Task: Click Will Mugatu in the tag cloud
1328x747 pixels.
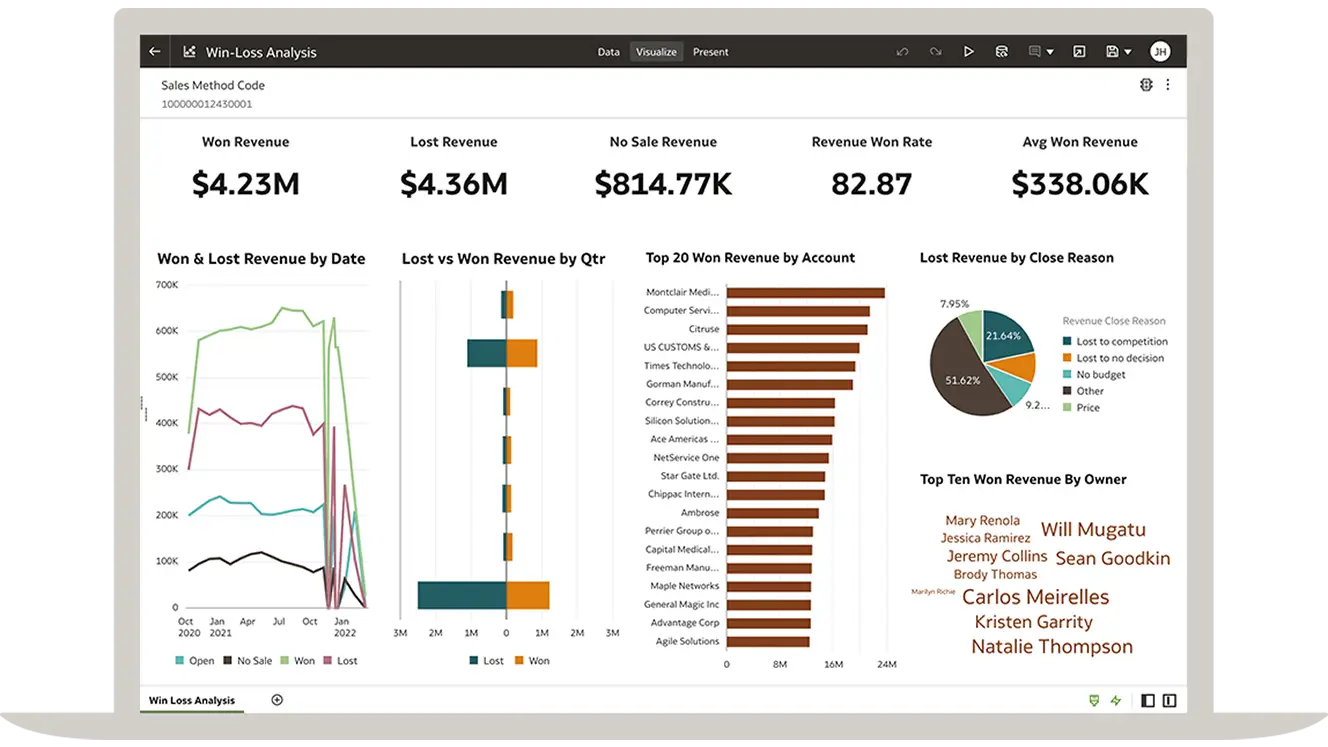Action: tap(1093, 530)
